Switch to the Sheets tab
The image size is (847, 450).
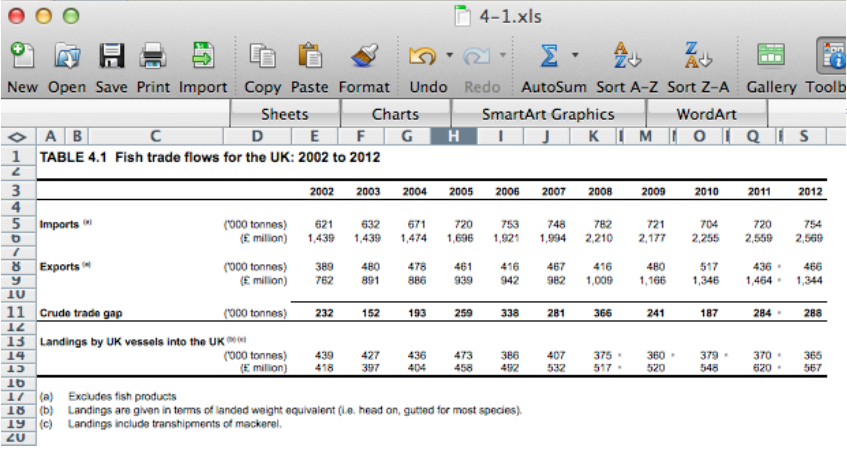coord(284,114)
